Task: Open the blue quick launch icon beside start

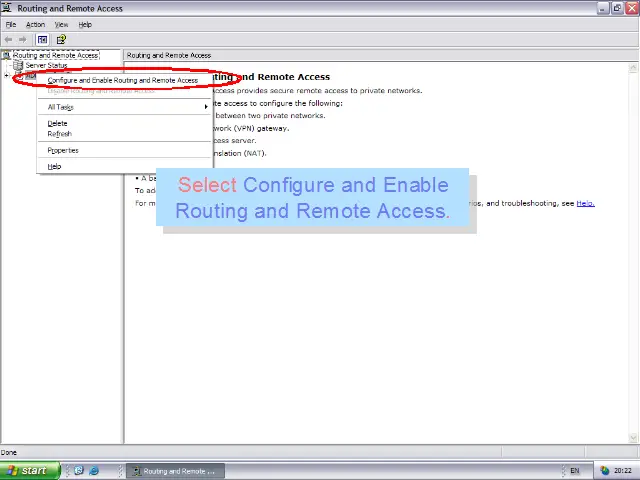Action: pos(79,470)
